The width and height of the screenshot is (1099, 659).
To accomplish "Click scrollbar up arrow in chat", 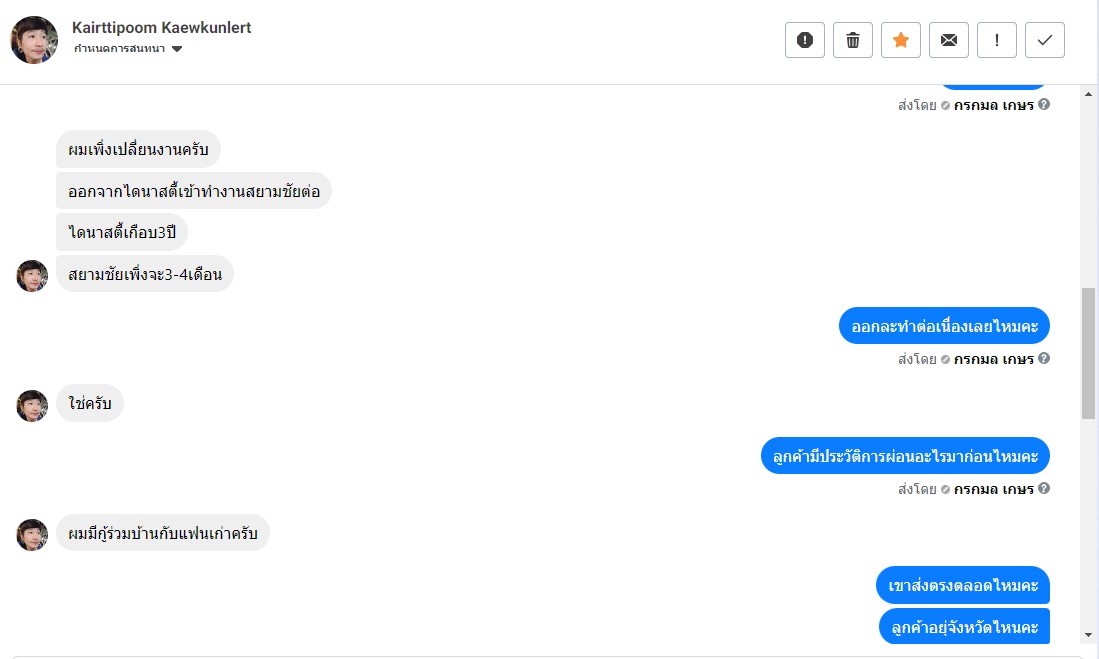I will 1089,92.
